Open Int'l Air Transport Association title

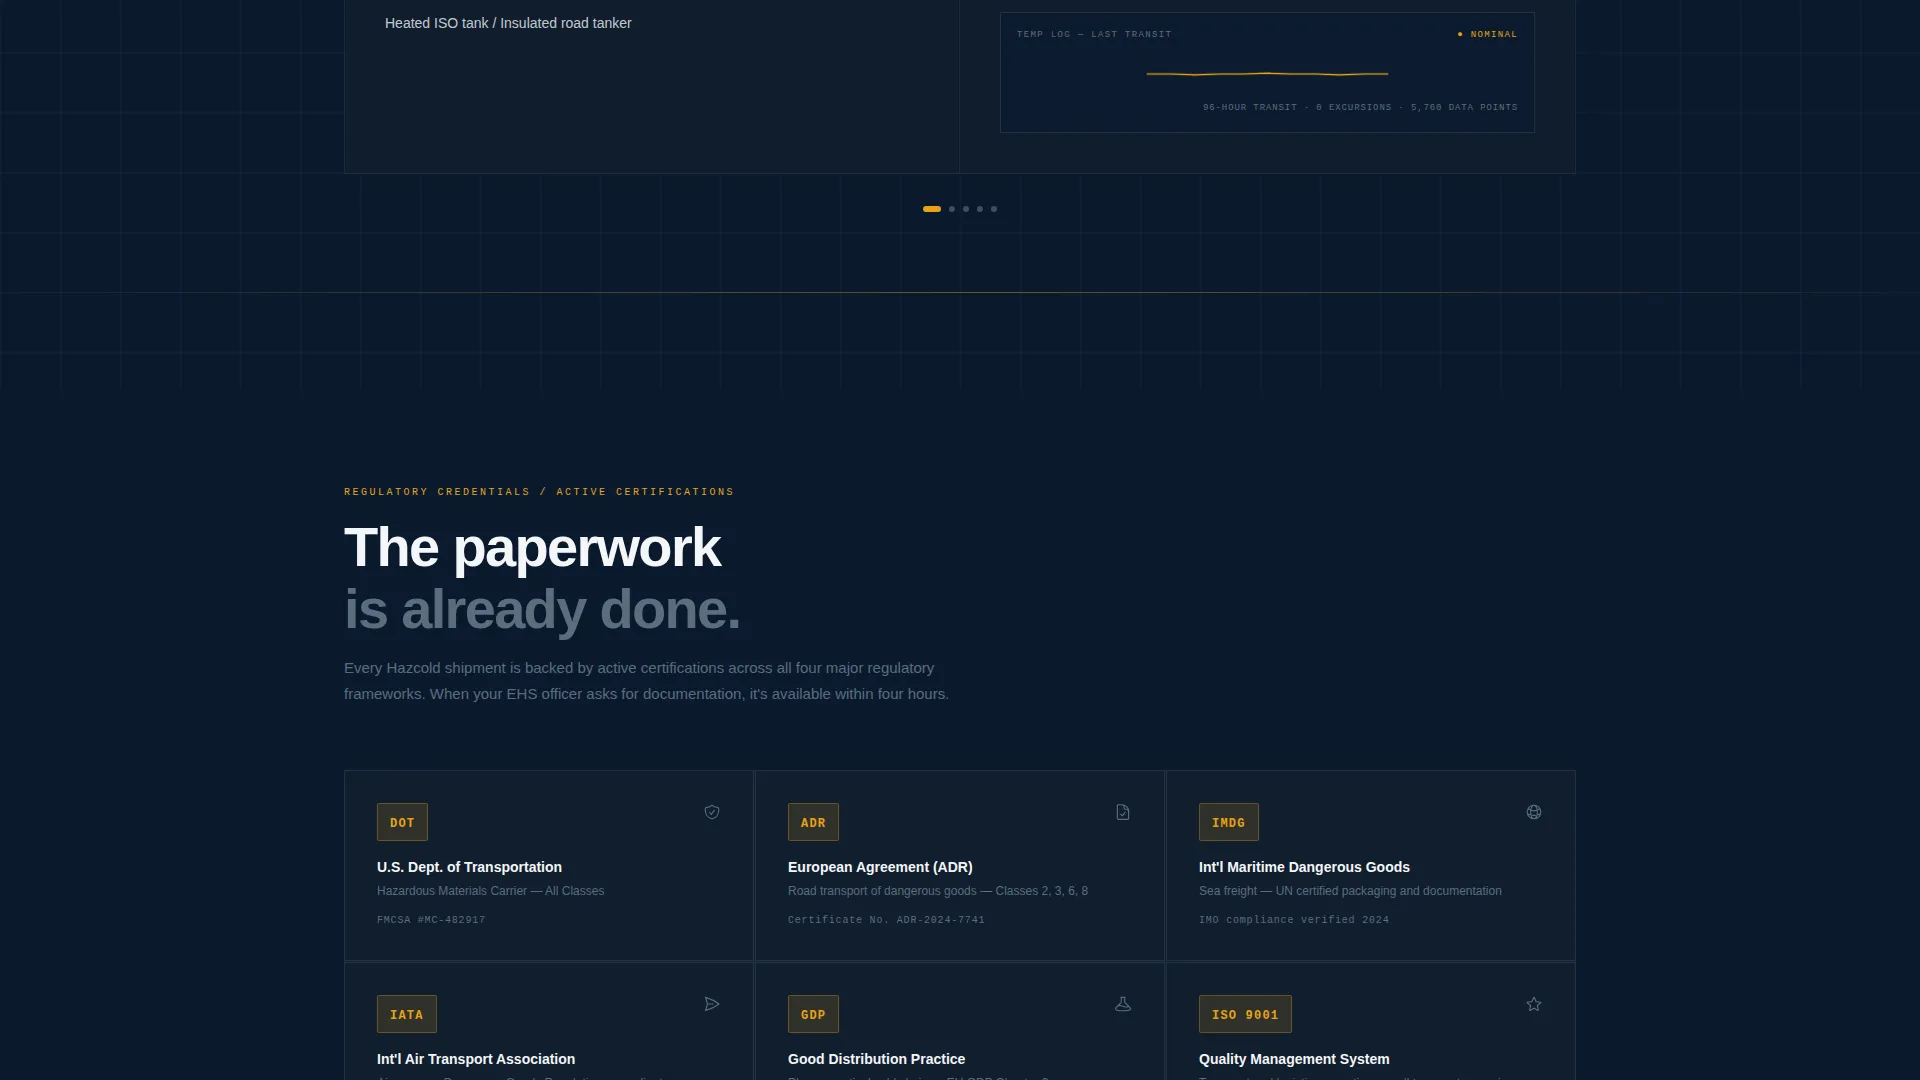tap(476, 1059)
